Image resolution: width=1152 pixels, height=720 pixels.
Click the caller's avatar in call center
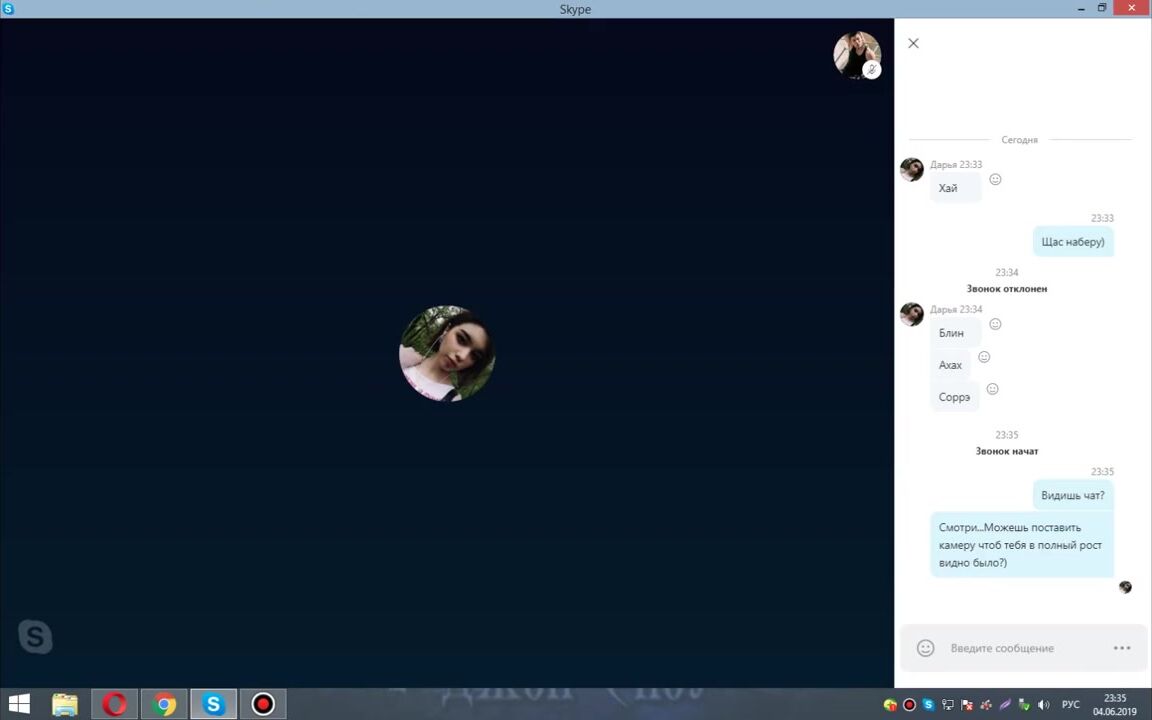447,353
